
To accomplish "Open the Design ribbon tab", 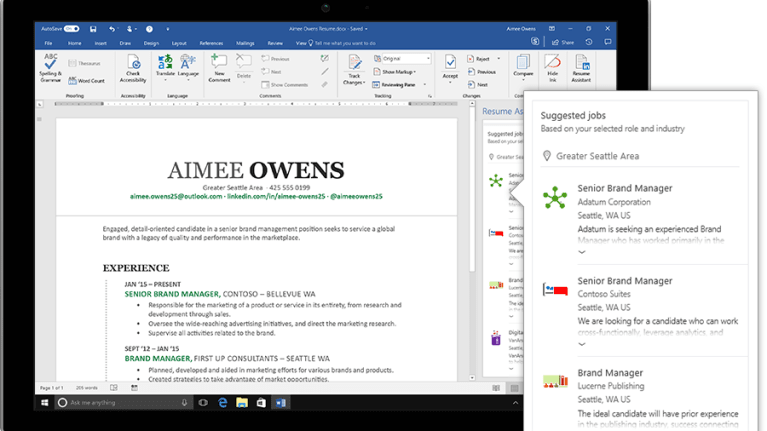I will [151, 43].
